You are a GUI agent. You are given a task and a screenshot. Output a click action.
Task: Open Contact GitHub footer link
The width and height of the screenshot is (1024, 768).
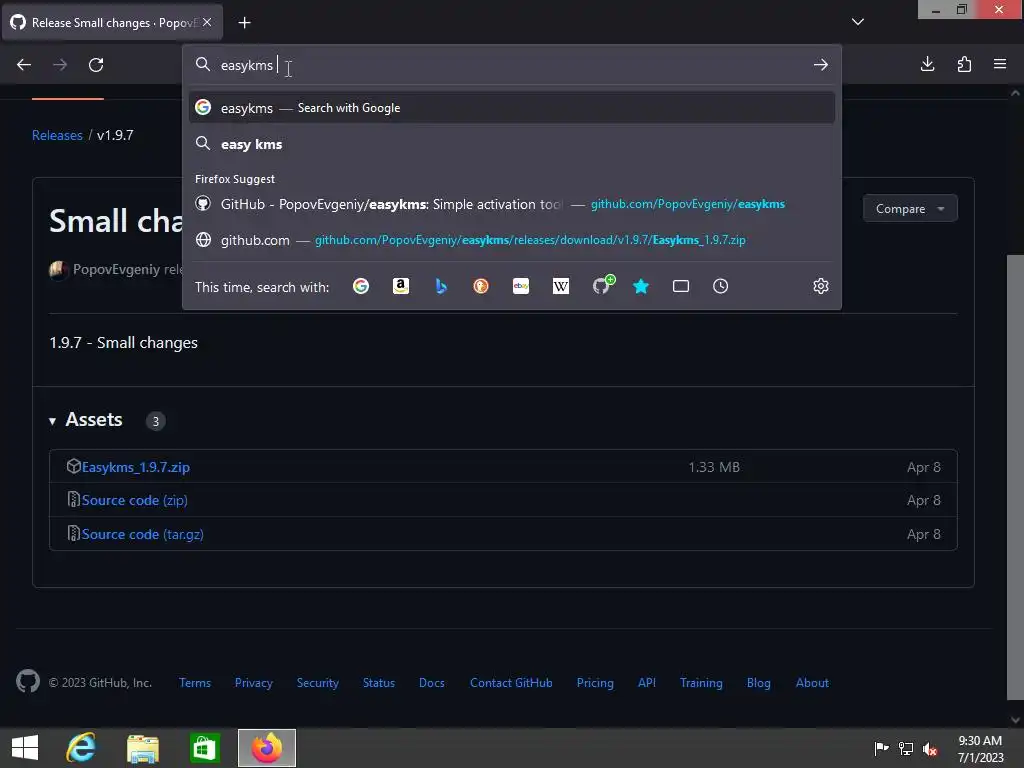[x=511, y=682]
